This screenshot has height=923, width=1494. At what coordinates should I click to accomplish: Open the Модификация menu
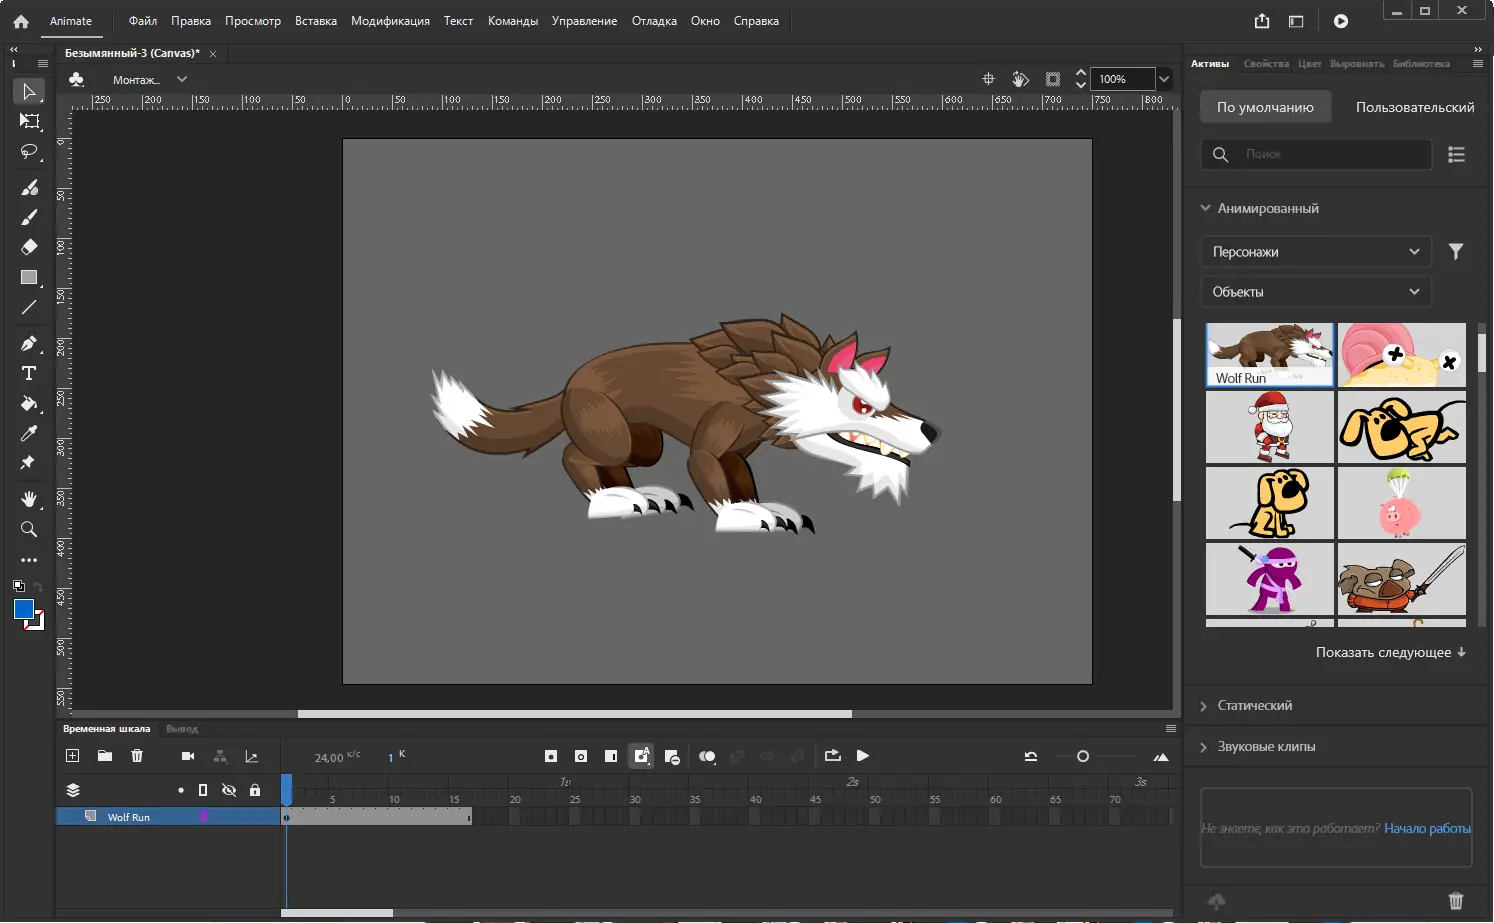coord(390,21)
